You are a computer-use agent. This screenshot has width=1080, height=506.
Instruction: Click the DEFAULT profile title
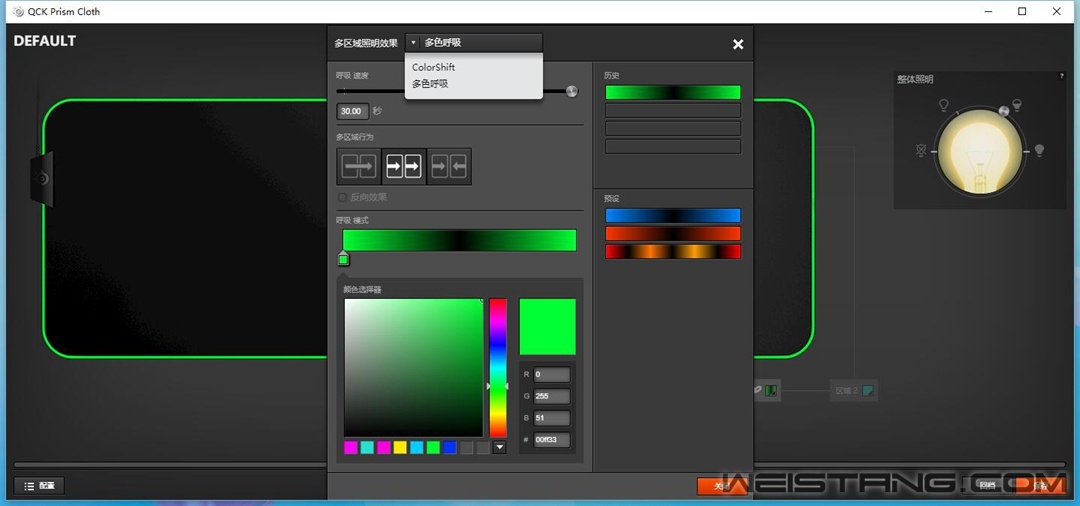pyautogui.click(x=45, y=41)
